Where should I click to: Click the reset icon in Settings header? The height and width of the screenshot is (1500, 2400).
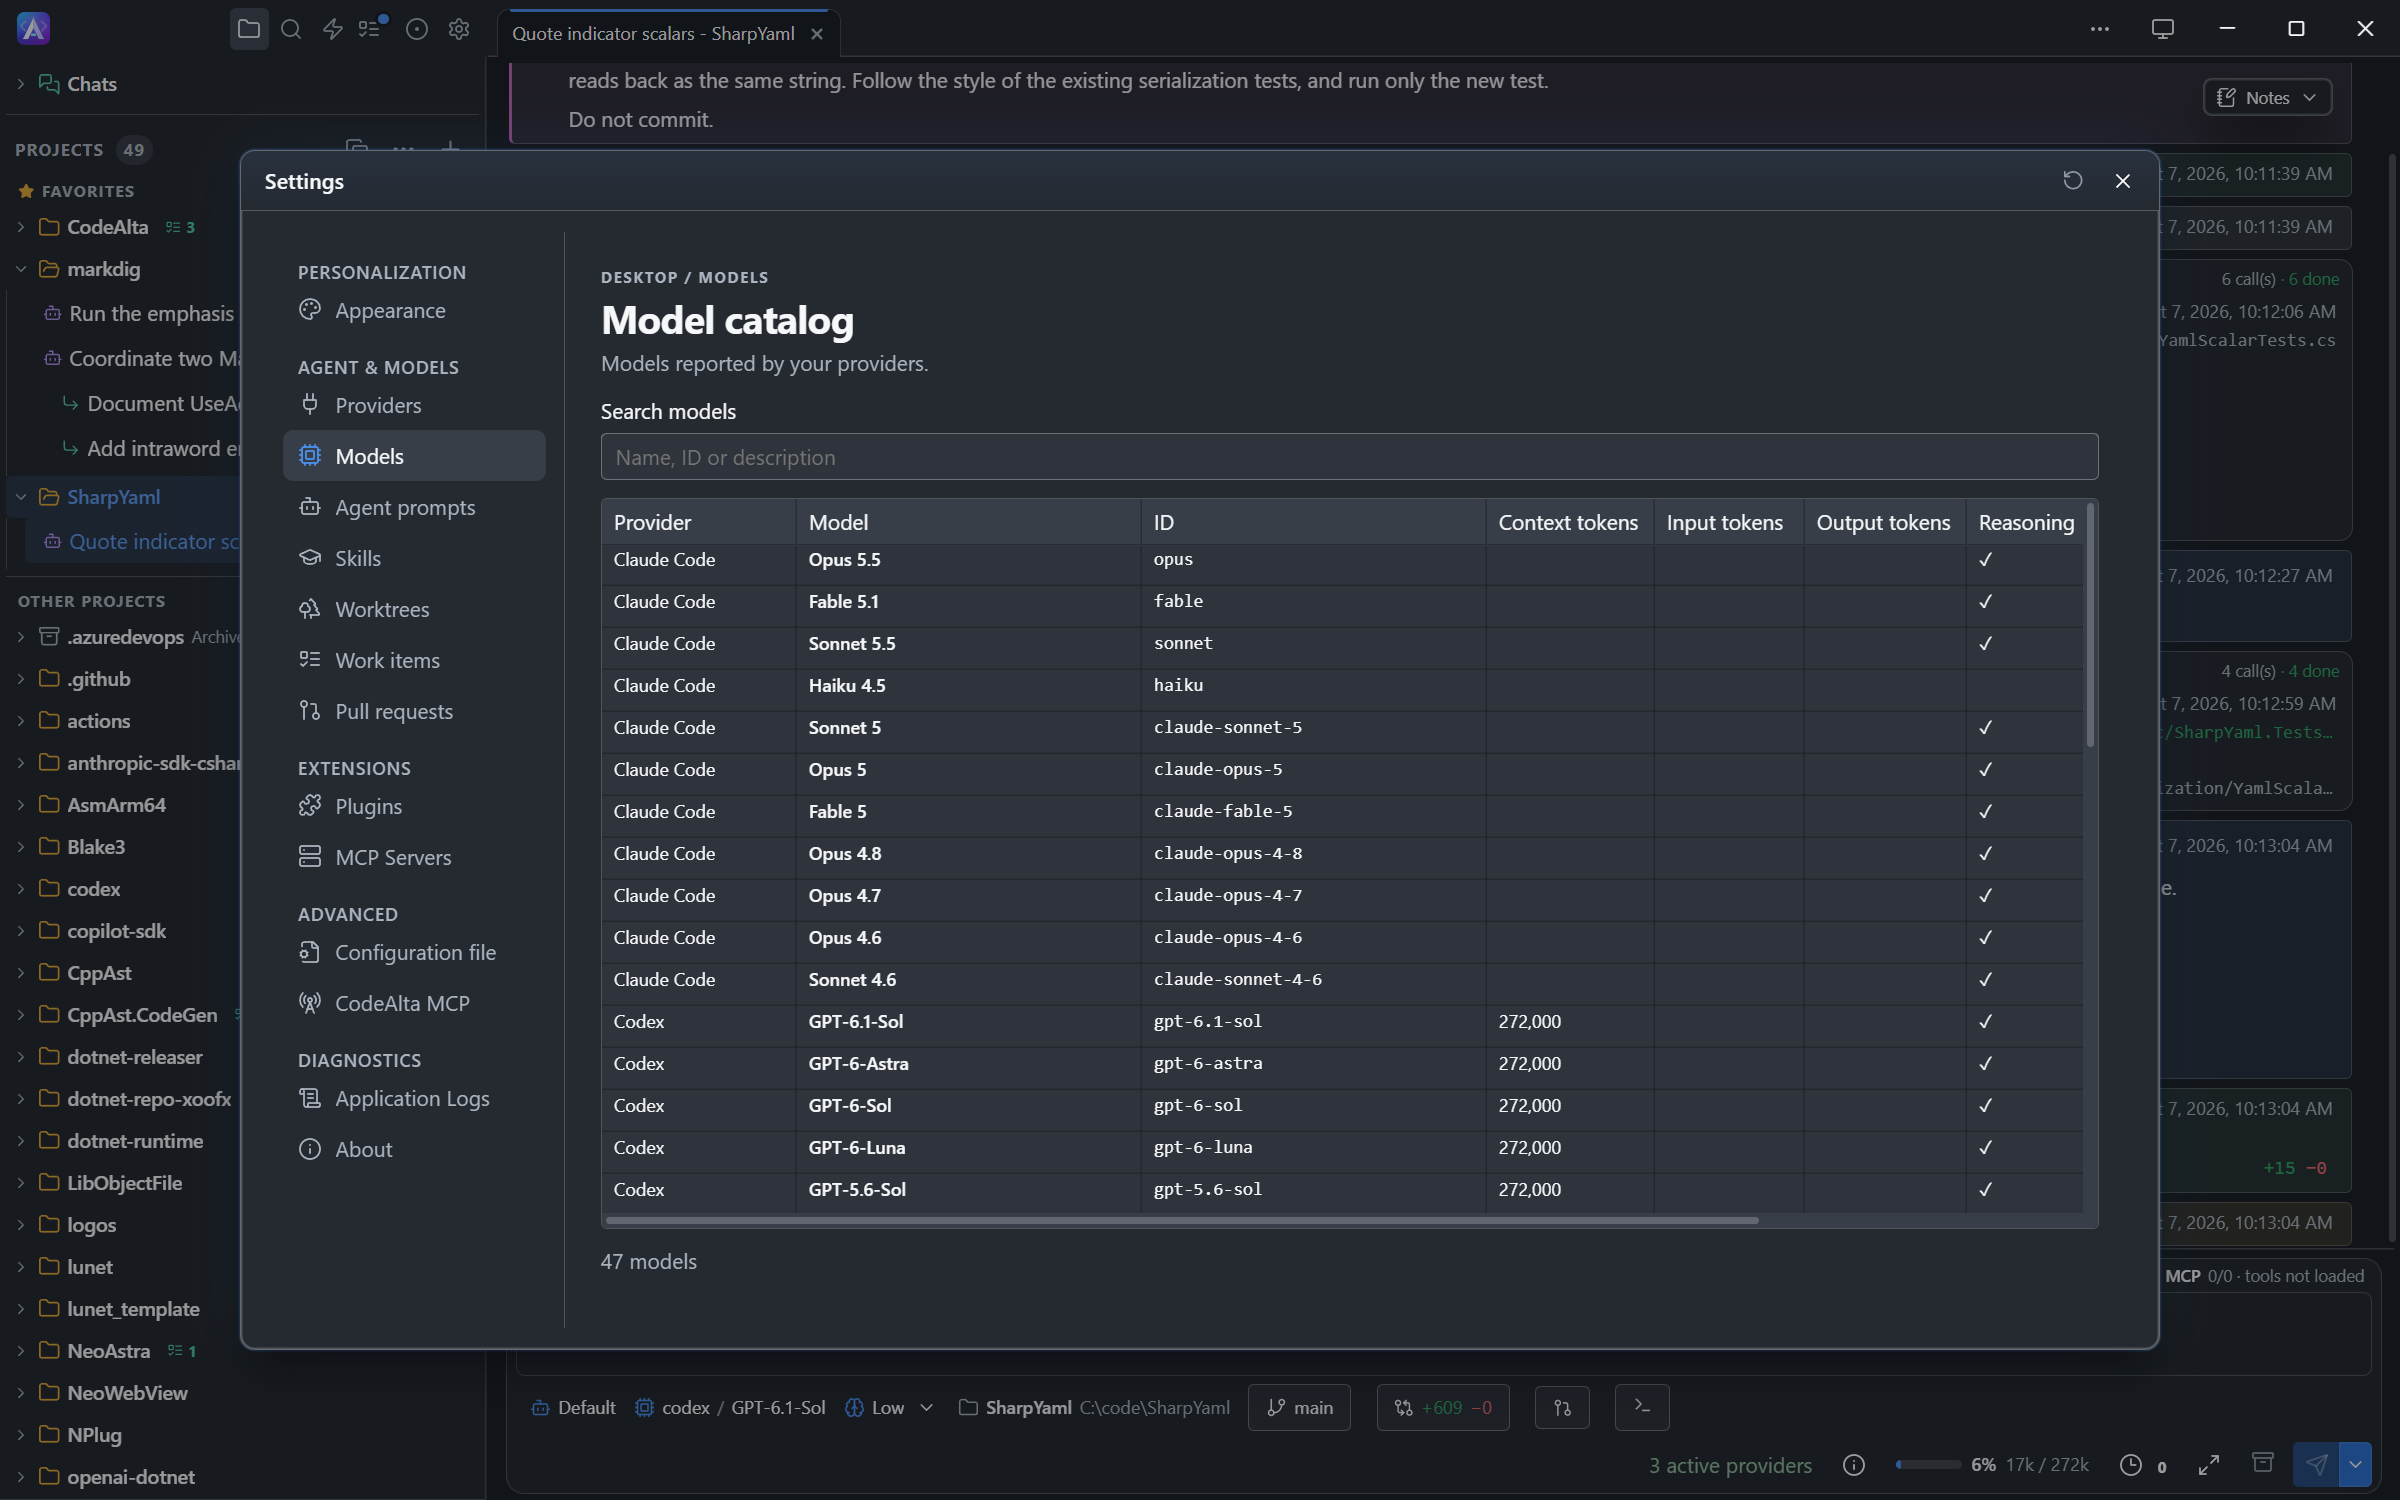coord(2073,181)
